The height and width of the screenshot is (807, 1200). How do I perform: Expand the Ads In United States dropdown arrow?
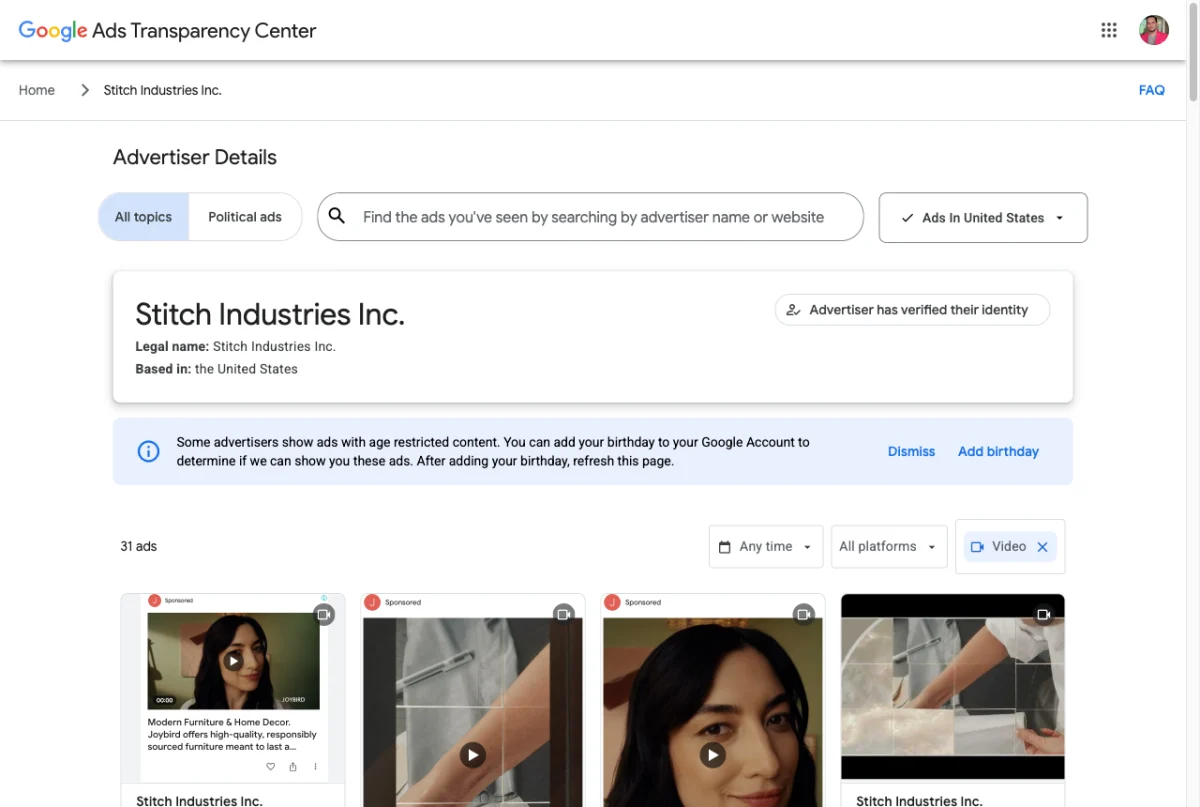[x=1059, y=218]
